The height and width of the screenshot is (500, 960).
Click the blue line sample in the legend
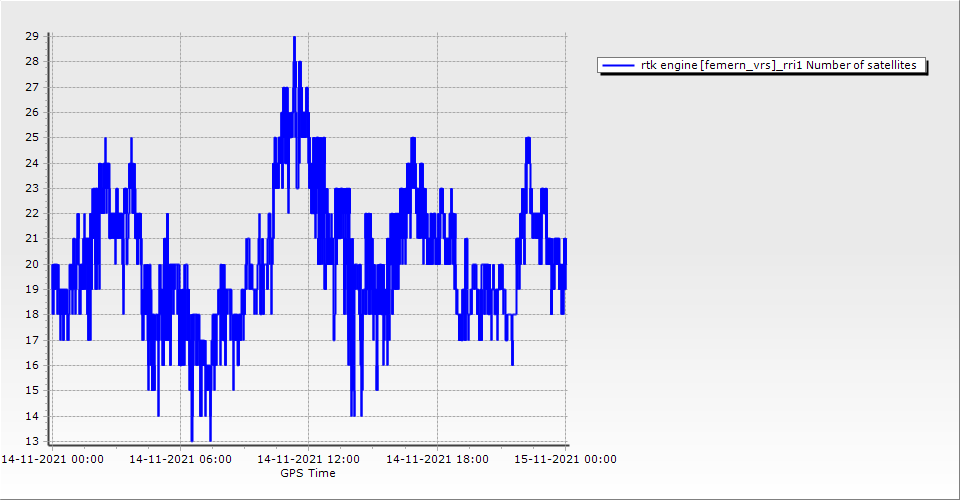[x=619, y=66]
